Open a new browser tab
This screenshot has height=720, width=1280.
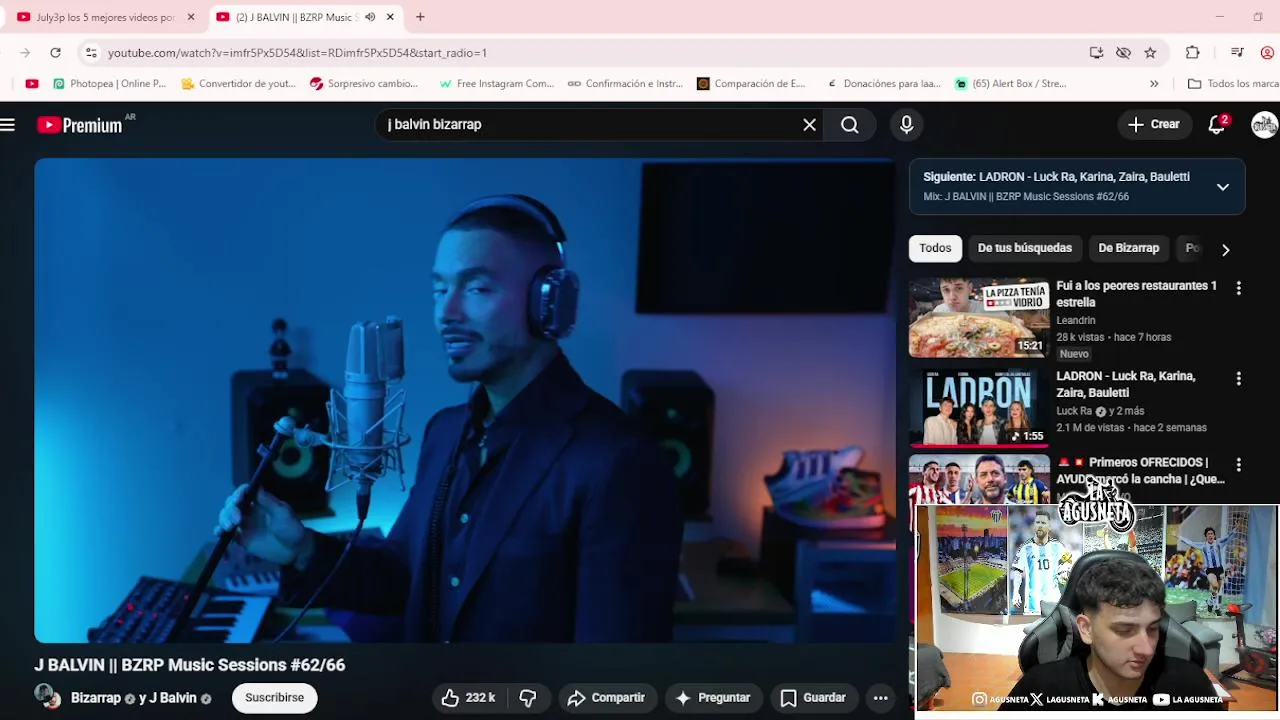pos(420,17)
